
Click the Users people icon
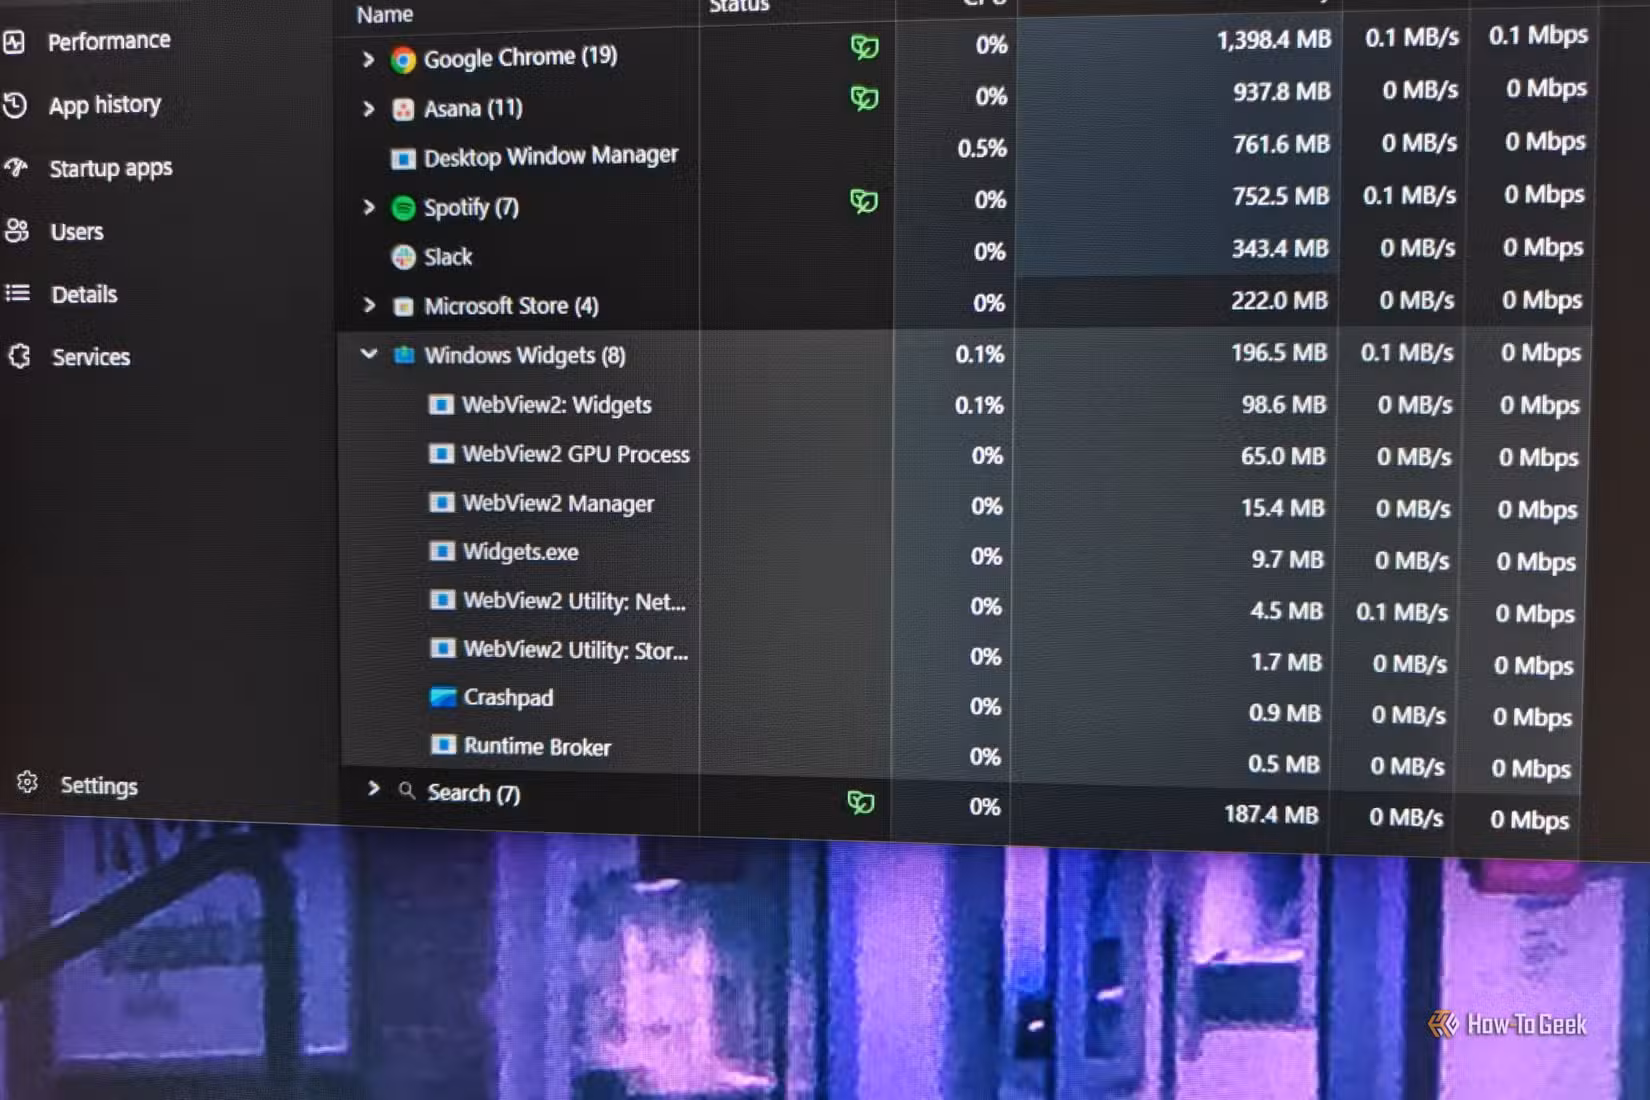click(x=16, y=230)
